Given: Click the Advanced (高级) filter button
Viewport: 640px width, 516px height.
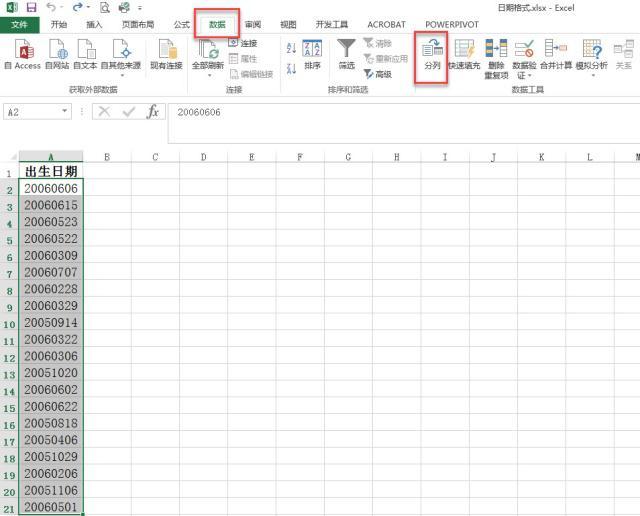Looking at the screenshot, I should [378, 74].
